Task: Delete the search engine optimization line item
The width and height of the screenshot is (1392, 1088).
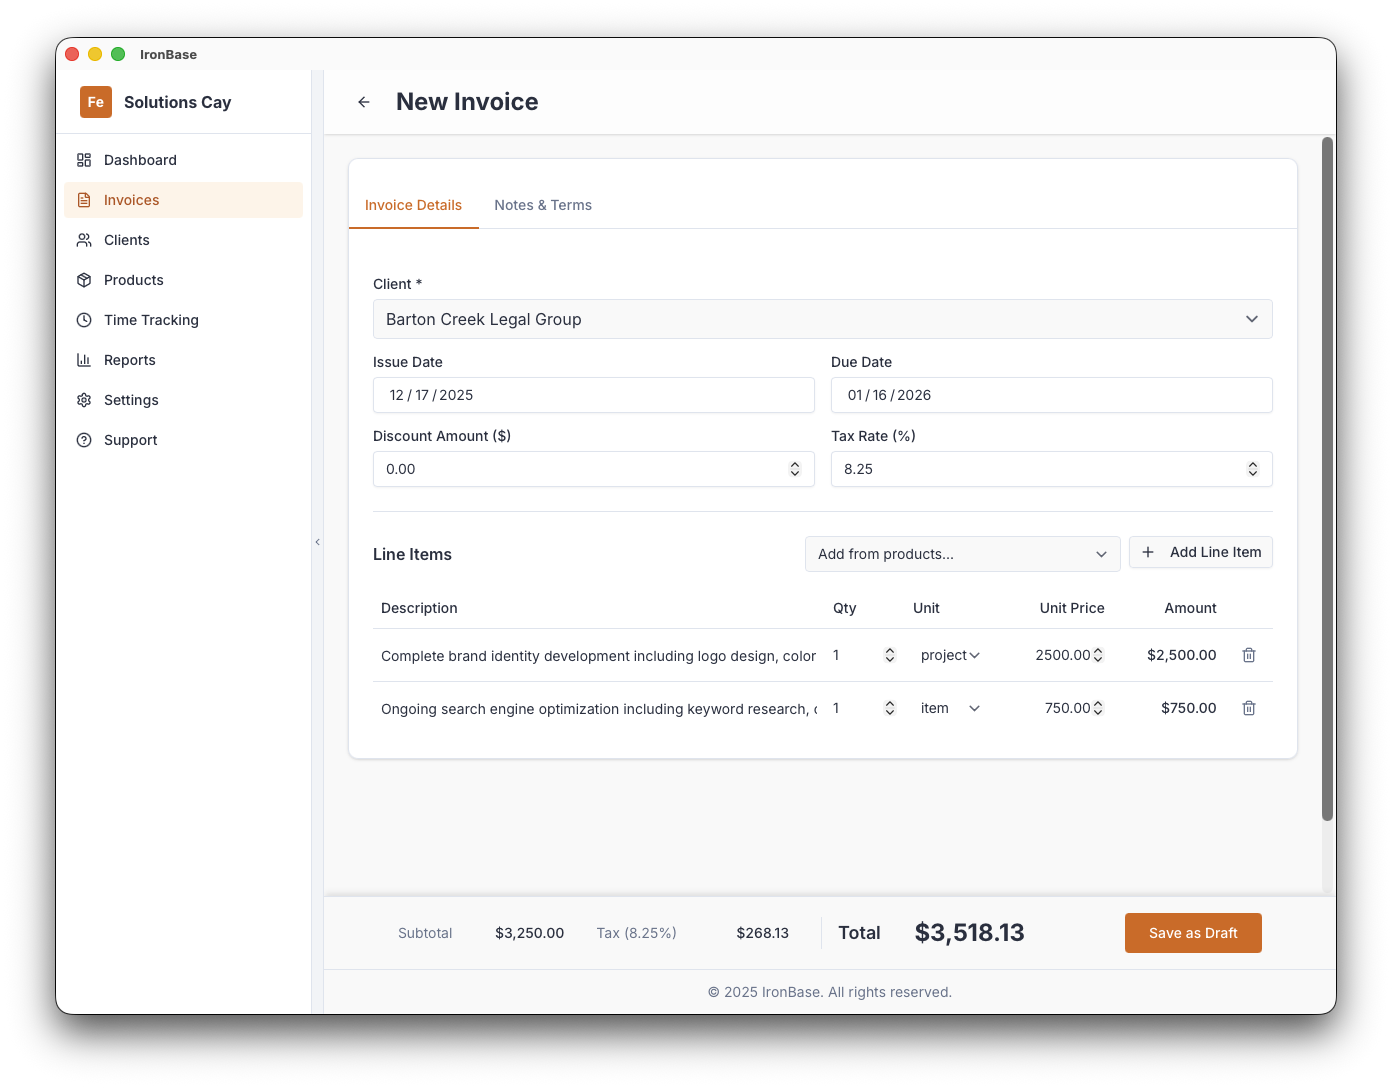Action: pos(1248,708)
